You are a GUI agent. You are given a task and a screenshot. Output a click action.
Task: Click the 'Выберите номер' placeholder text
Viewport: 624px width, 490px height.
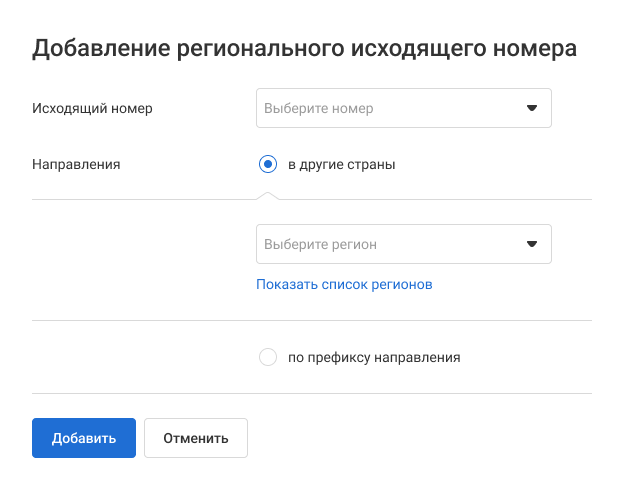coord(318,108)
